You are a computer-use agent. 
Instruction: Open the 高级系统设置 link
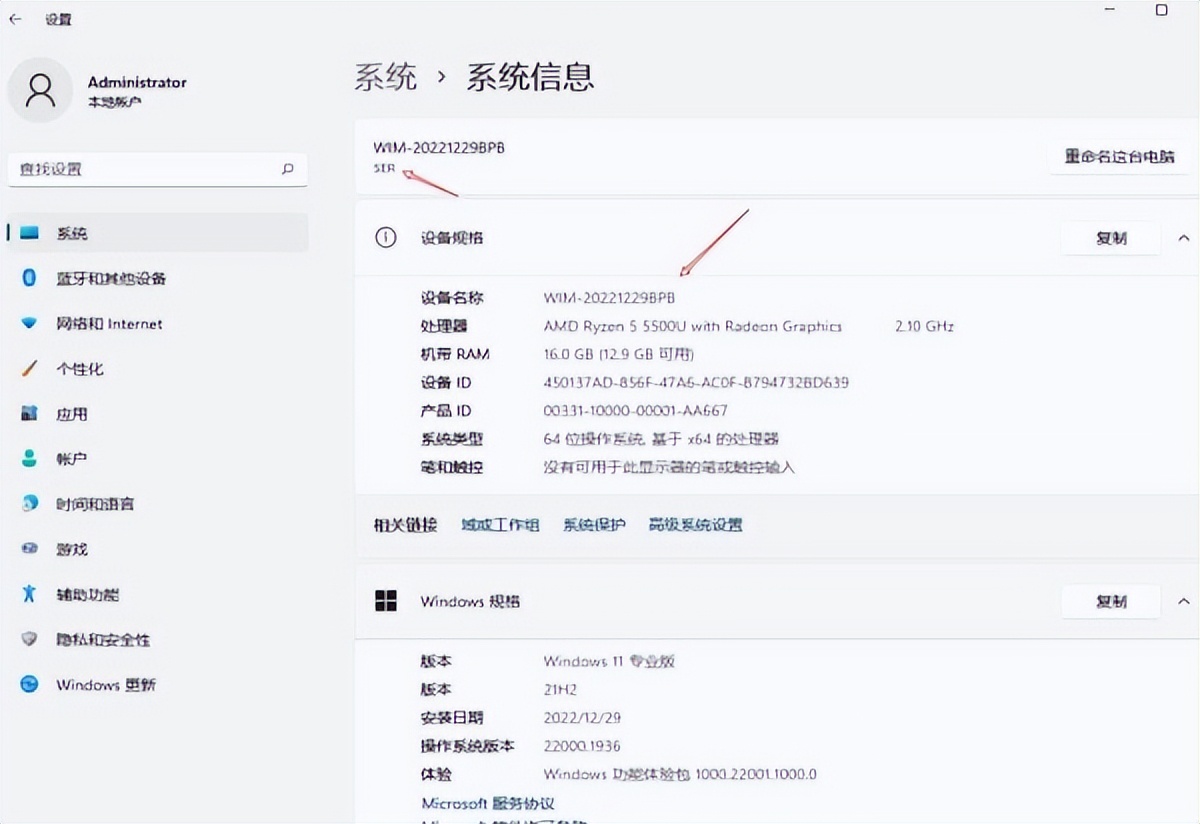695,525
